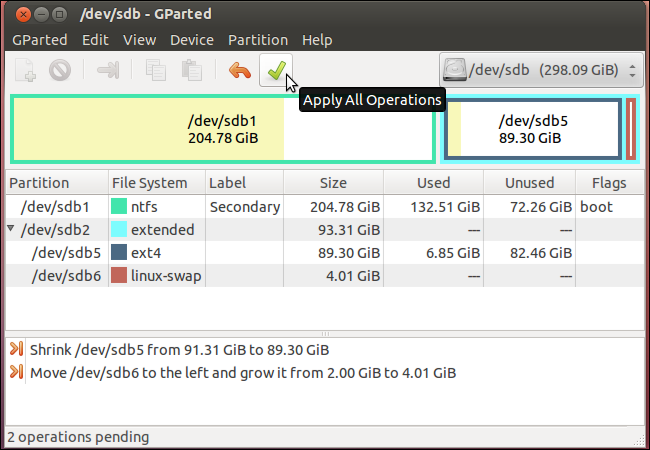This screenshot has width=650, height=450.
Task: Click the Paste partition toolbar icon
Action: tap(192, 70)
